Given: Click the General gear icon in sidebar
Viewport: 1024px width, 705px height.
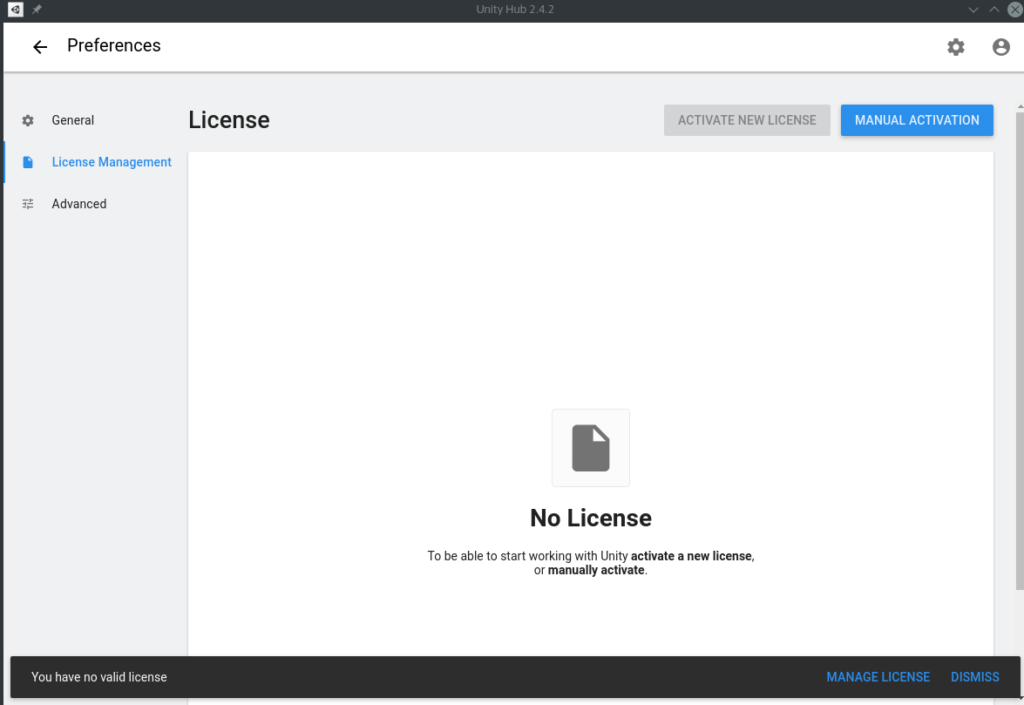Looking at the screenshot, I should [x=27, y=120].
